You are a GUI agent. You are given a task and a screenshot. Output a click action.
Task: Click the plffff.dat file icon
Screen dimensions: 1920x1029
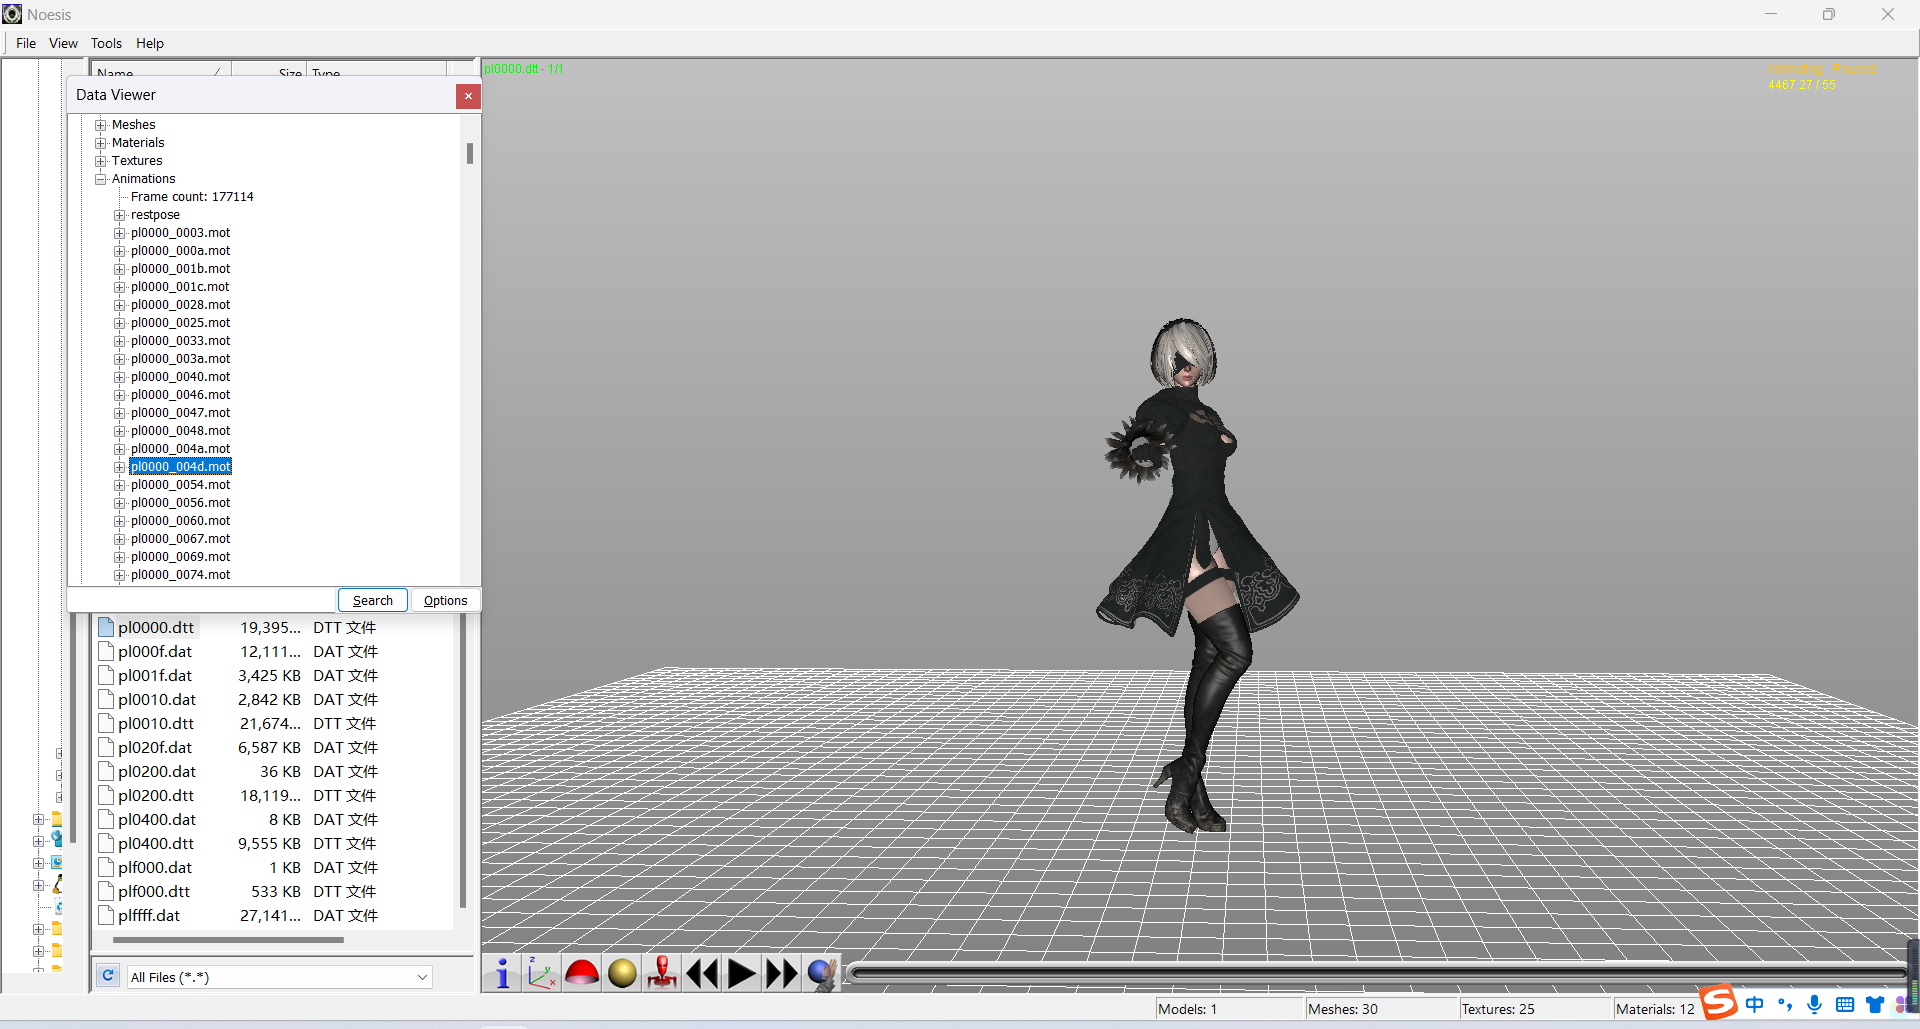tap(106, 916)
